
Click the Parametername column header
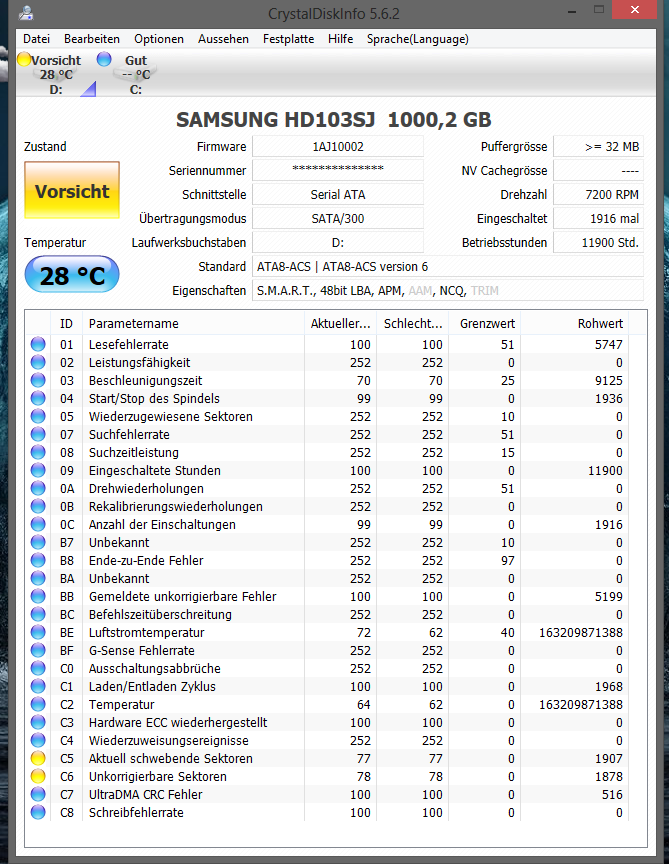(x=193, y=323)
